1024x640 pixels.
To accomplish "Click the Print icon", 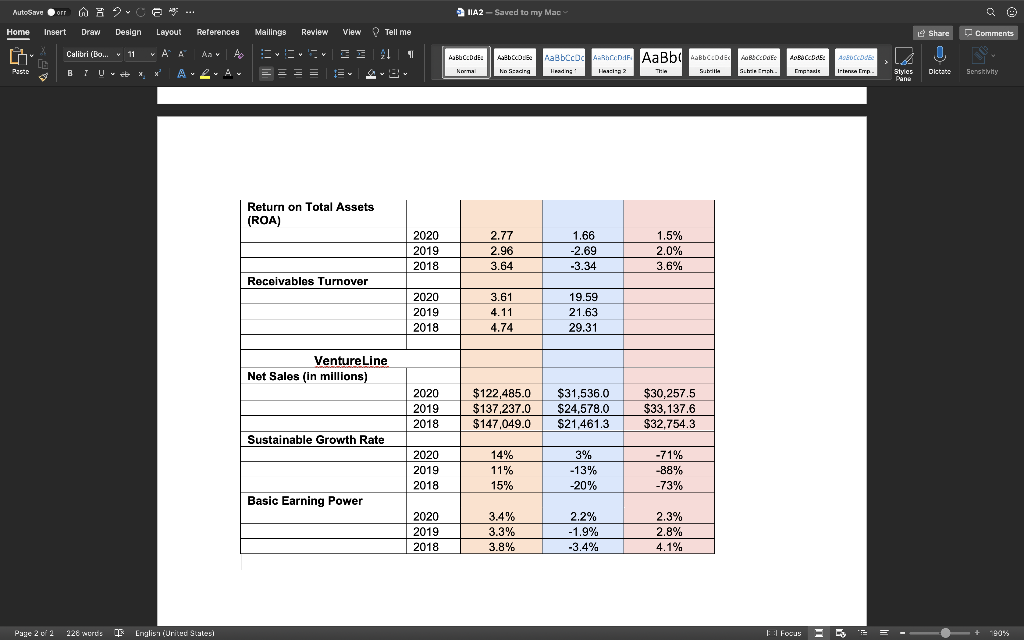I will [157, 12].
